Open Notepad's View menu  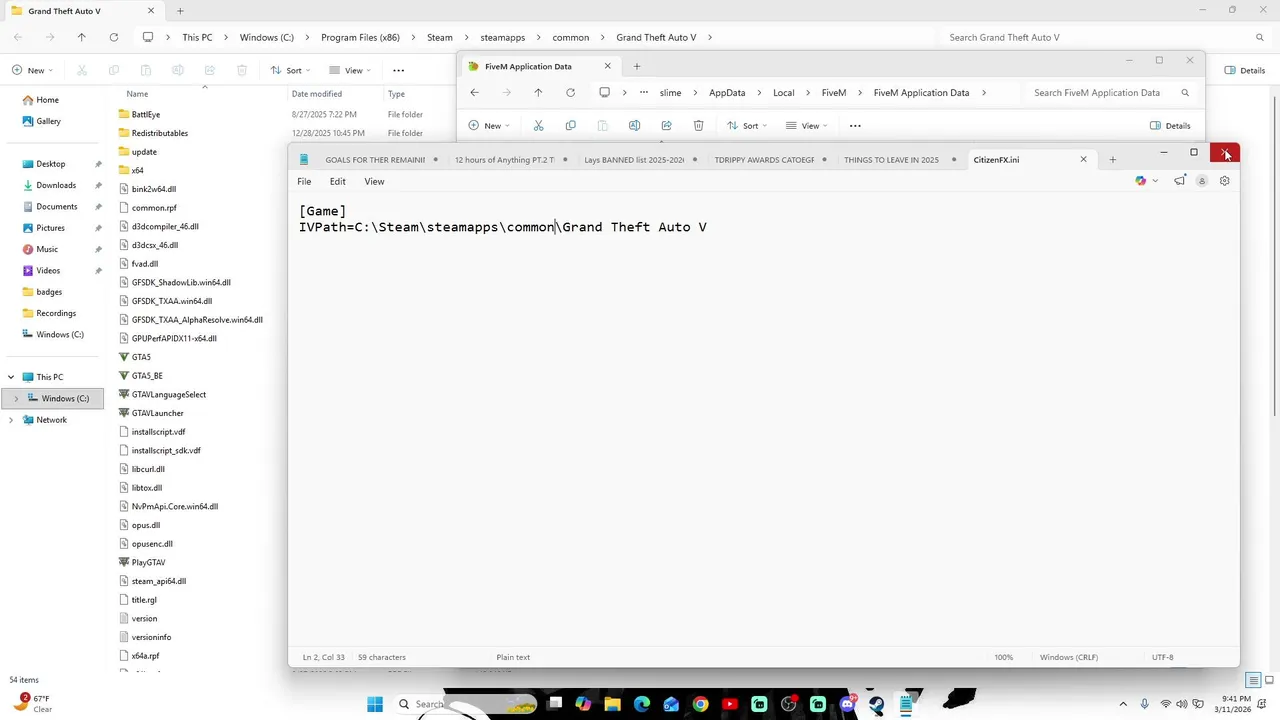tap(374, 181)
